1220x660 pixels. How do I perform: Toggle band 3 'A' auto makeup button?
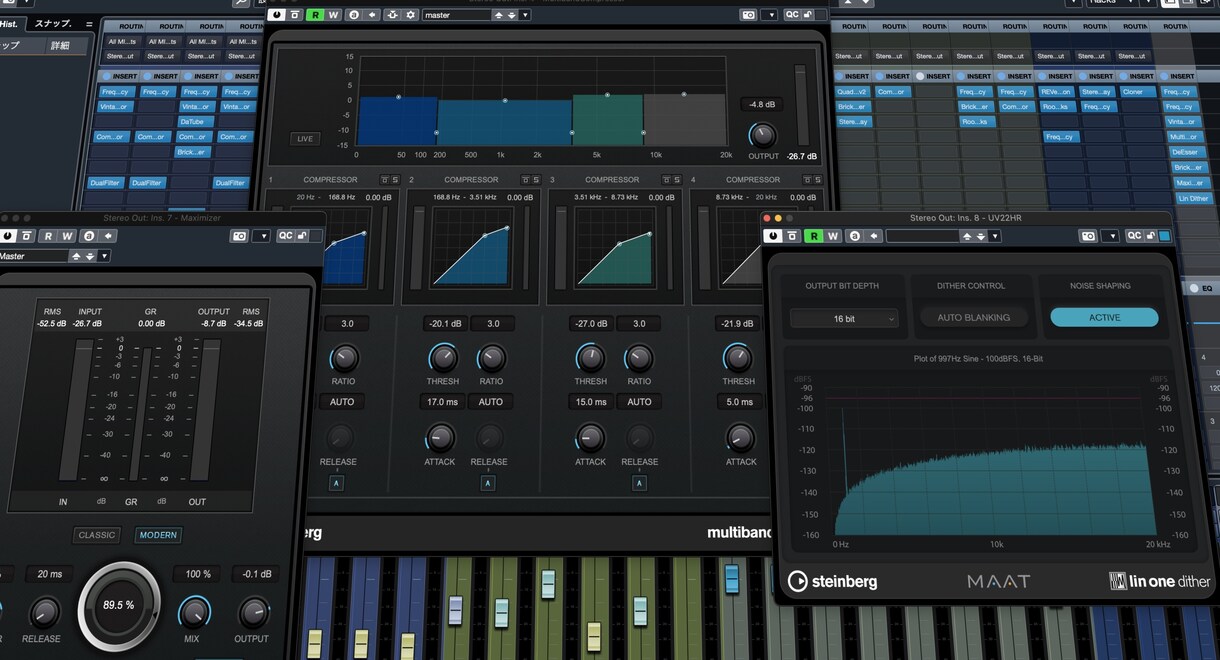(x=639, y=483)
